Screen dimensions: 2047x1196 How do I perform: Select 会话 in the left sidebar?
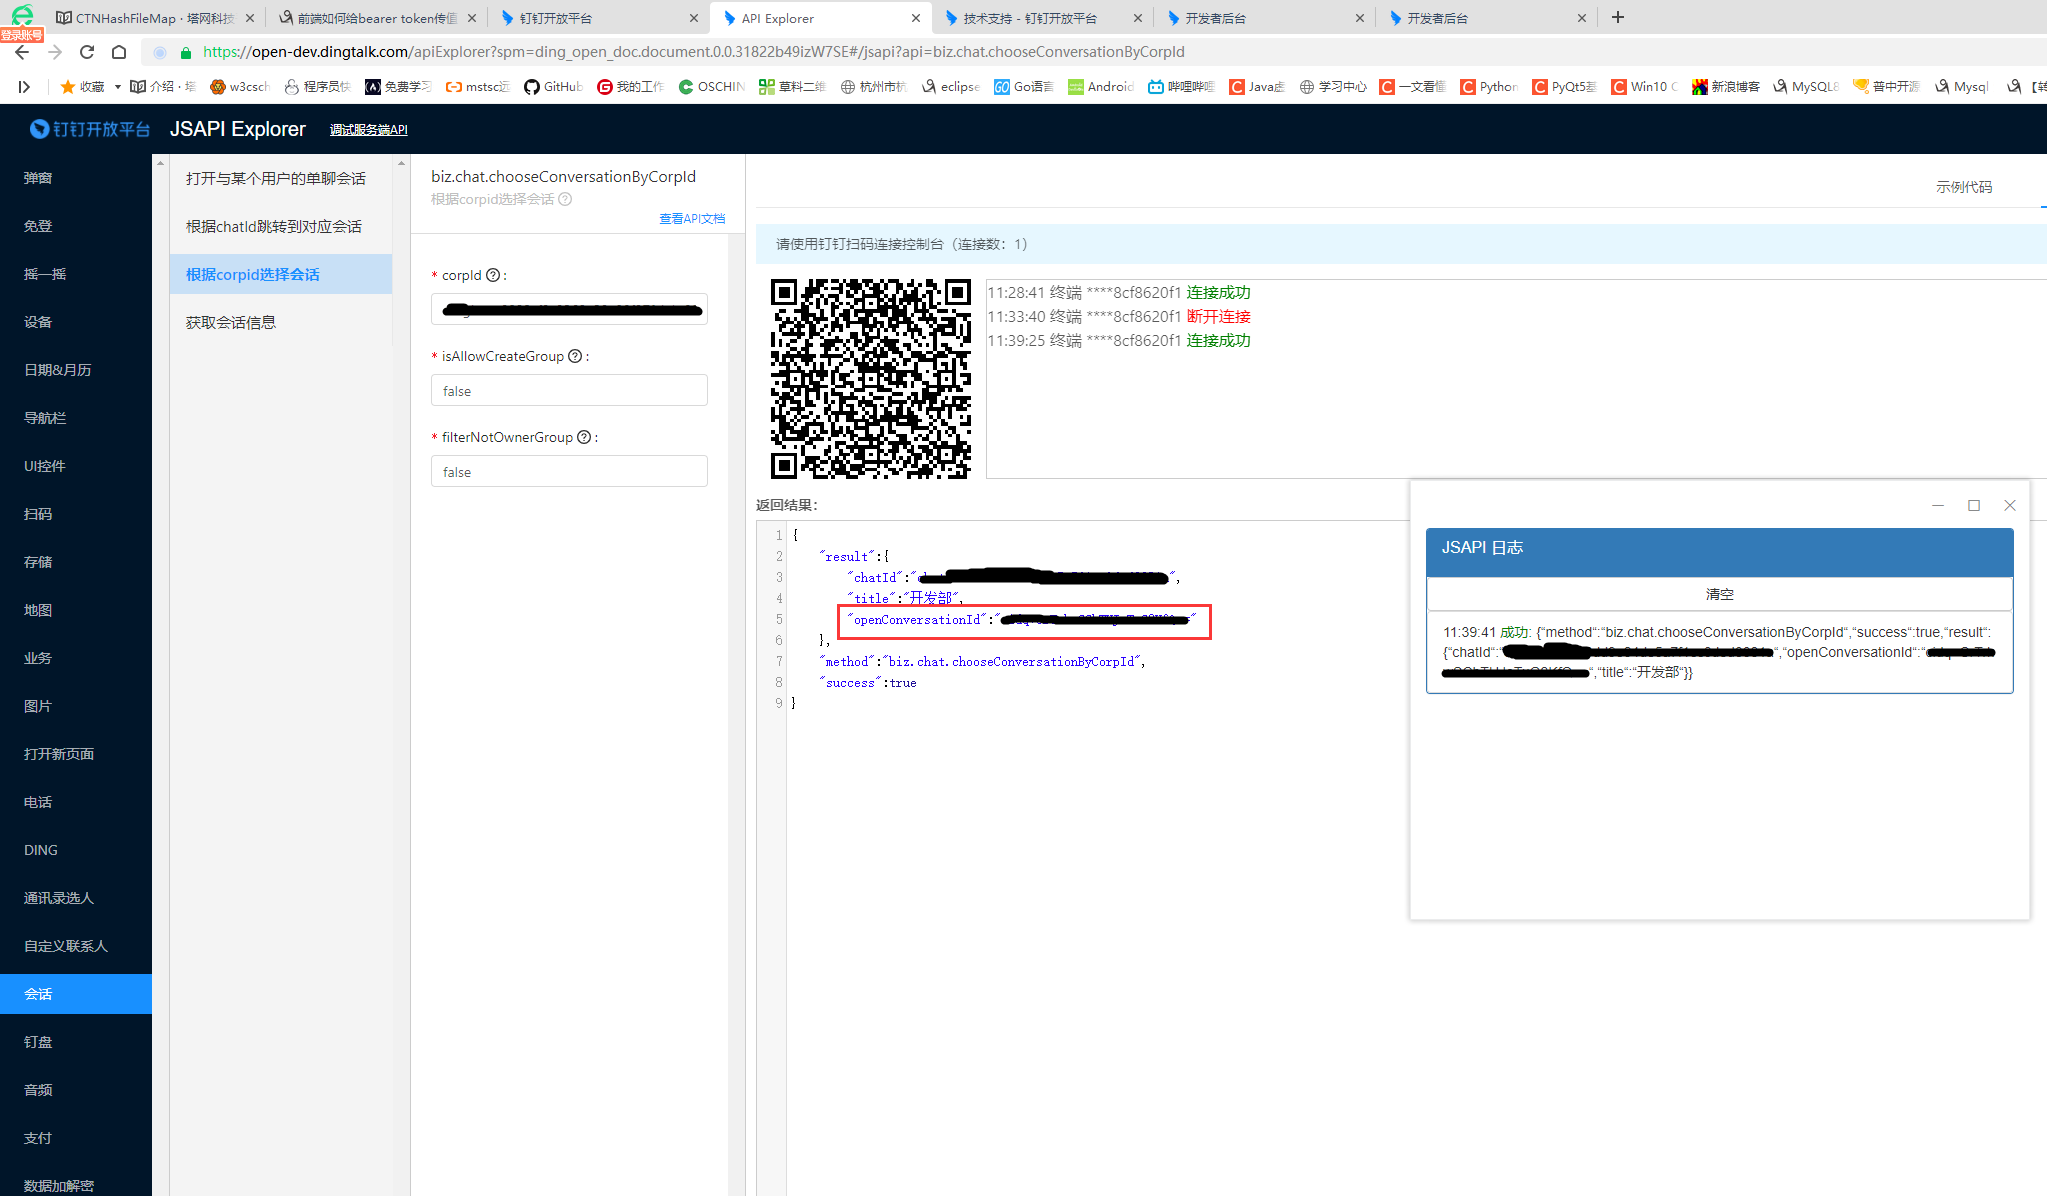coord(76,994)
